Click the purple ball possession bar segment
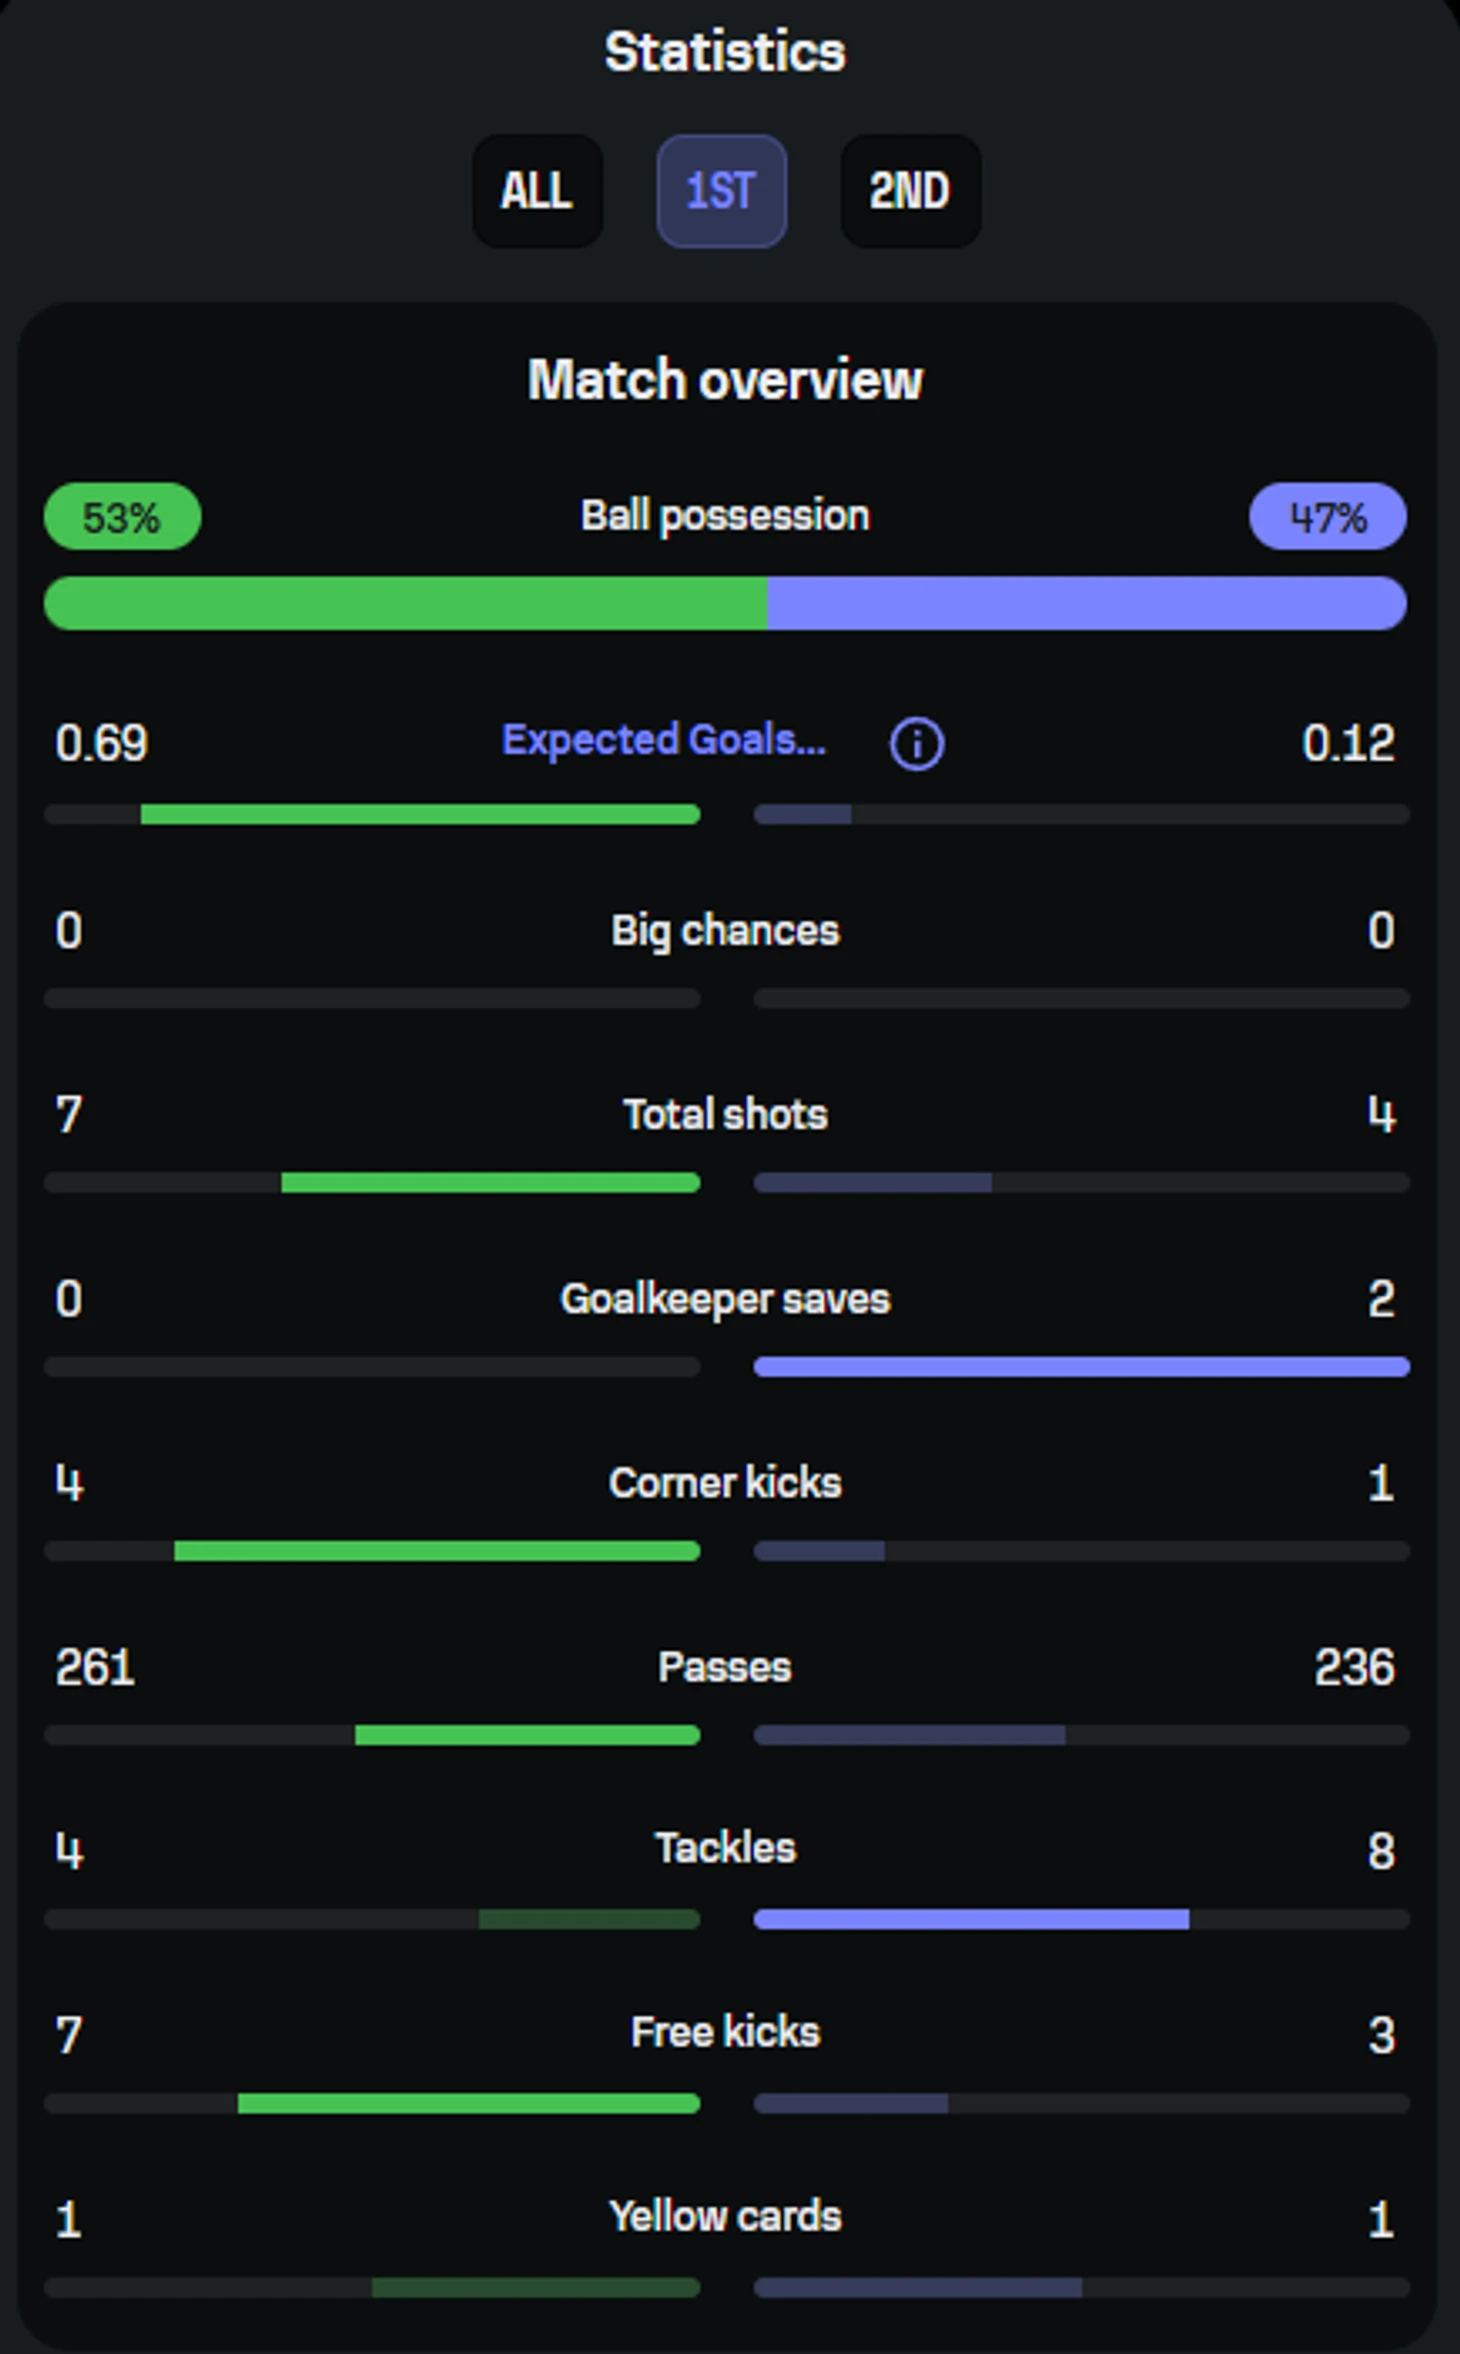This screenshot has width=1460, height=2354. [1087, 603]
